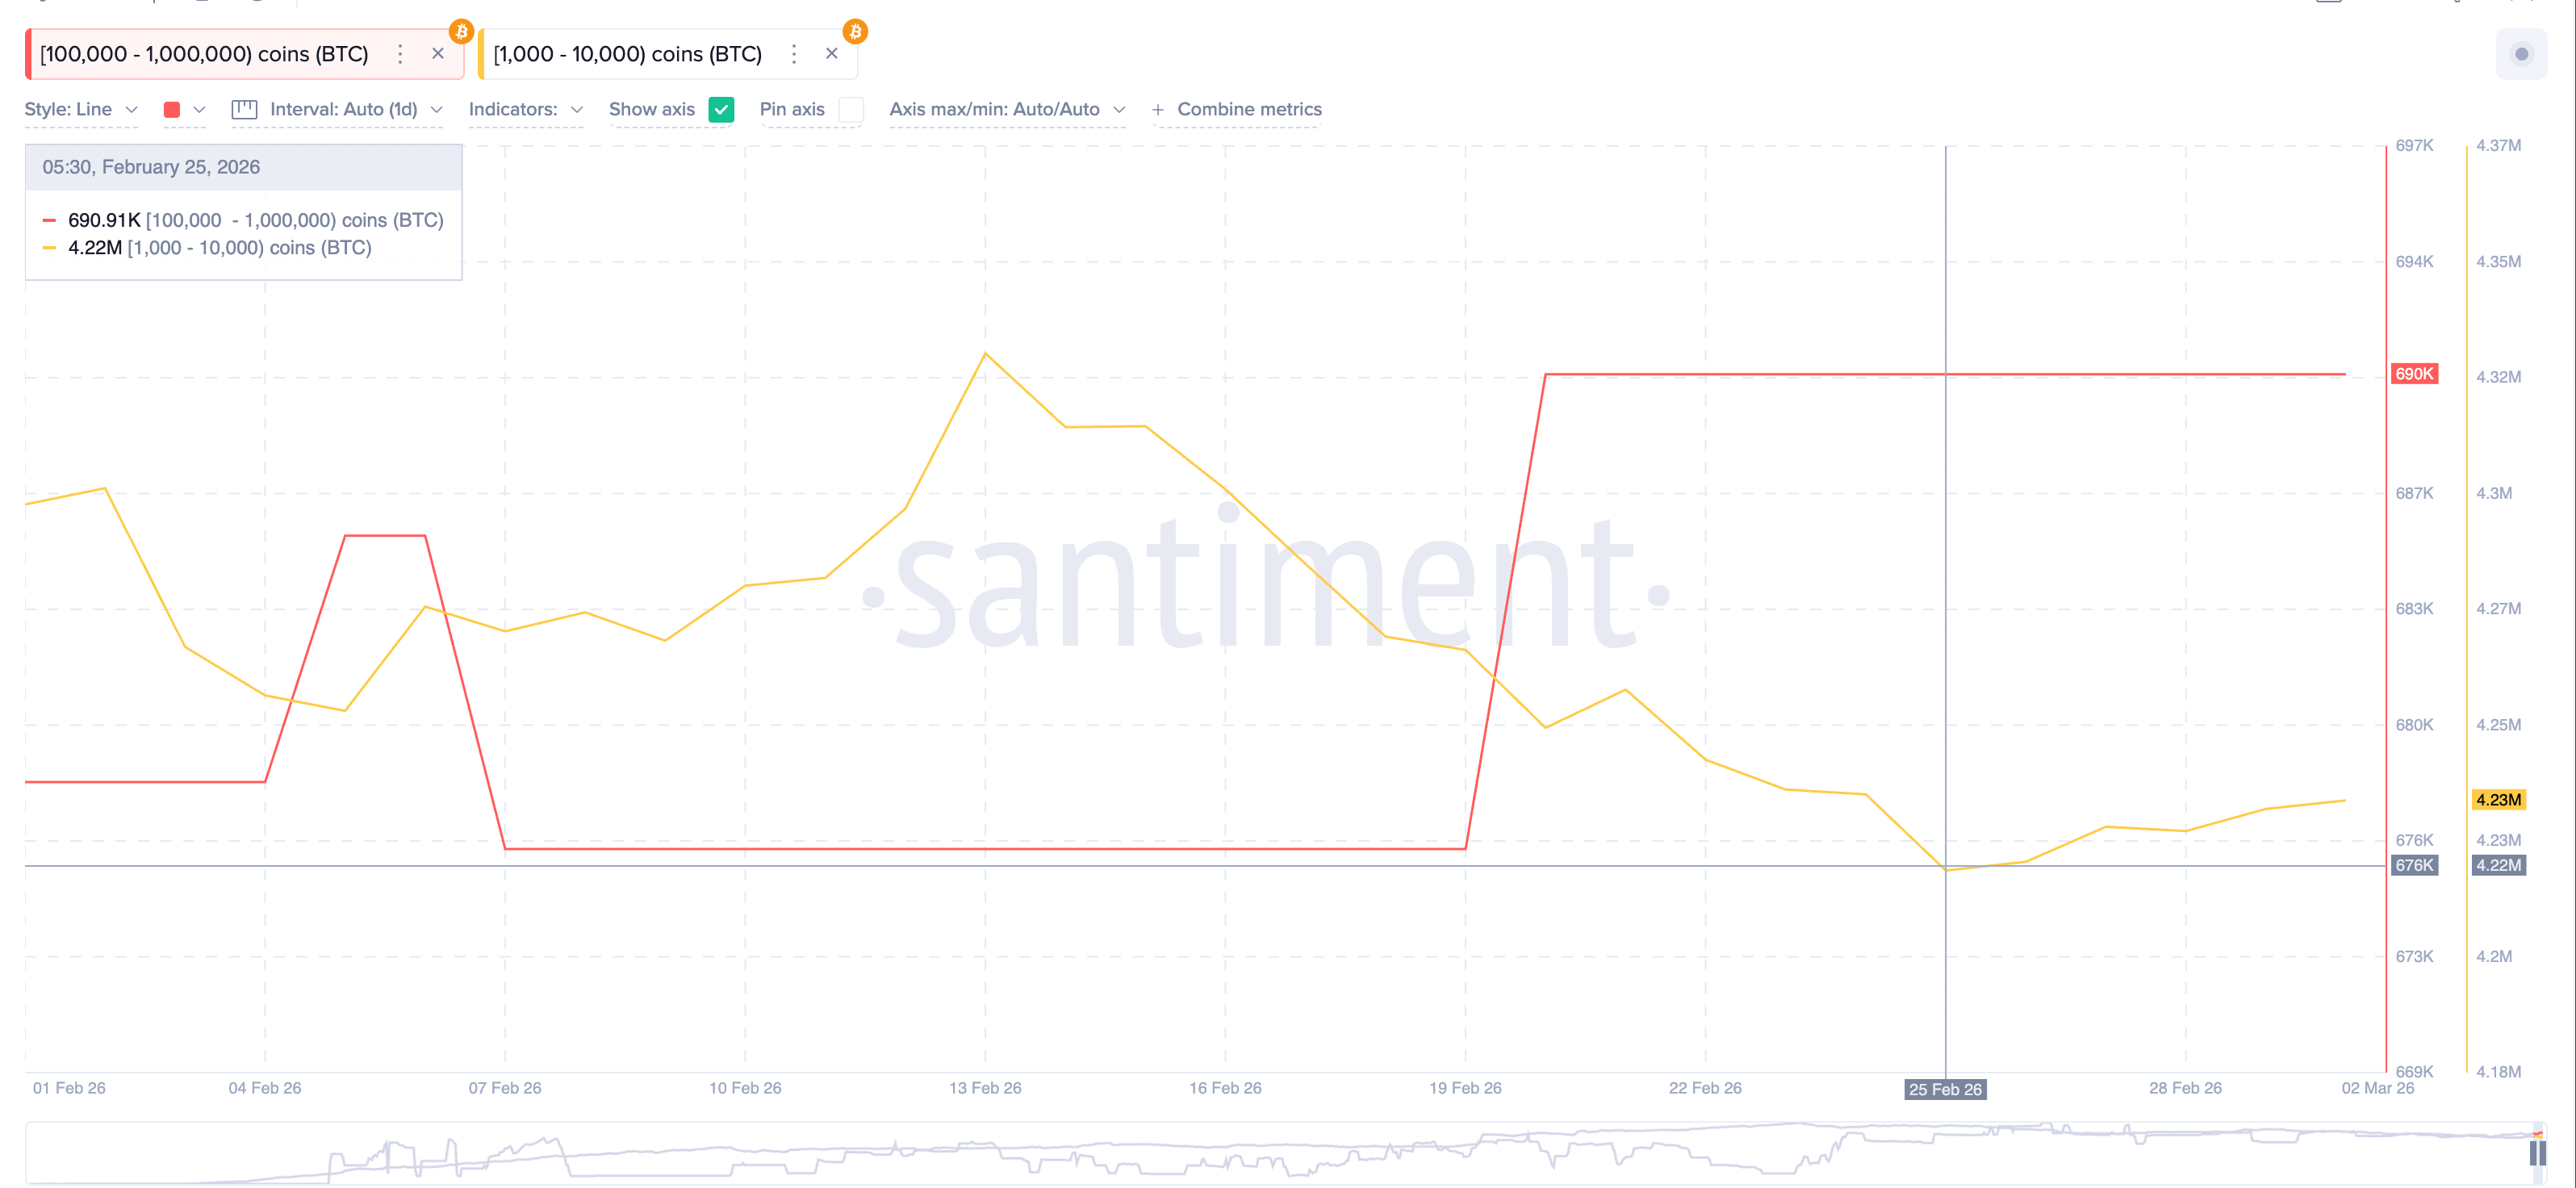
Task: Select the [1,000 - 10,000) coins metric tab
Action: tap(628, 54)
